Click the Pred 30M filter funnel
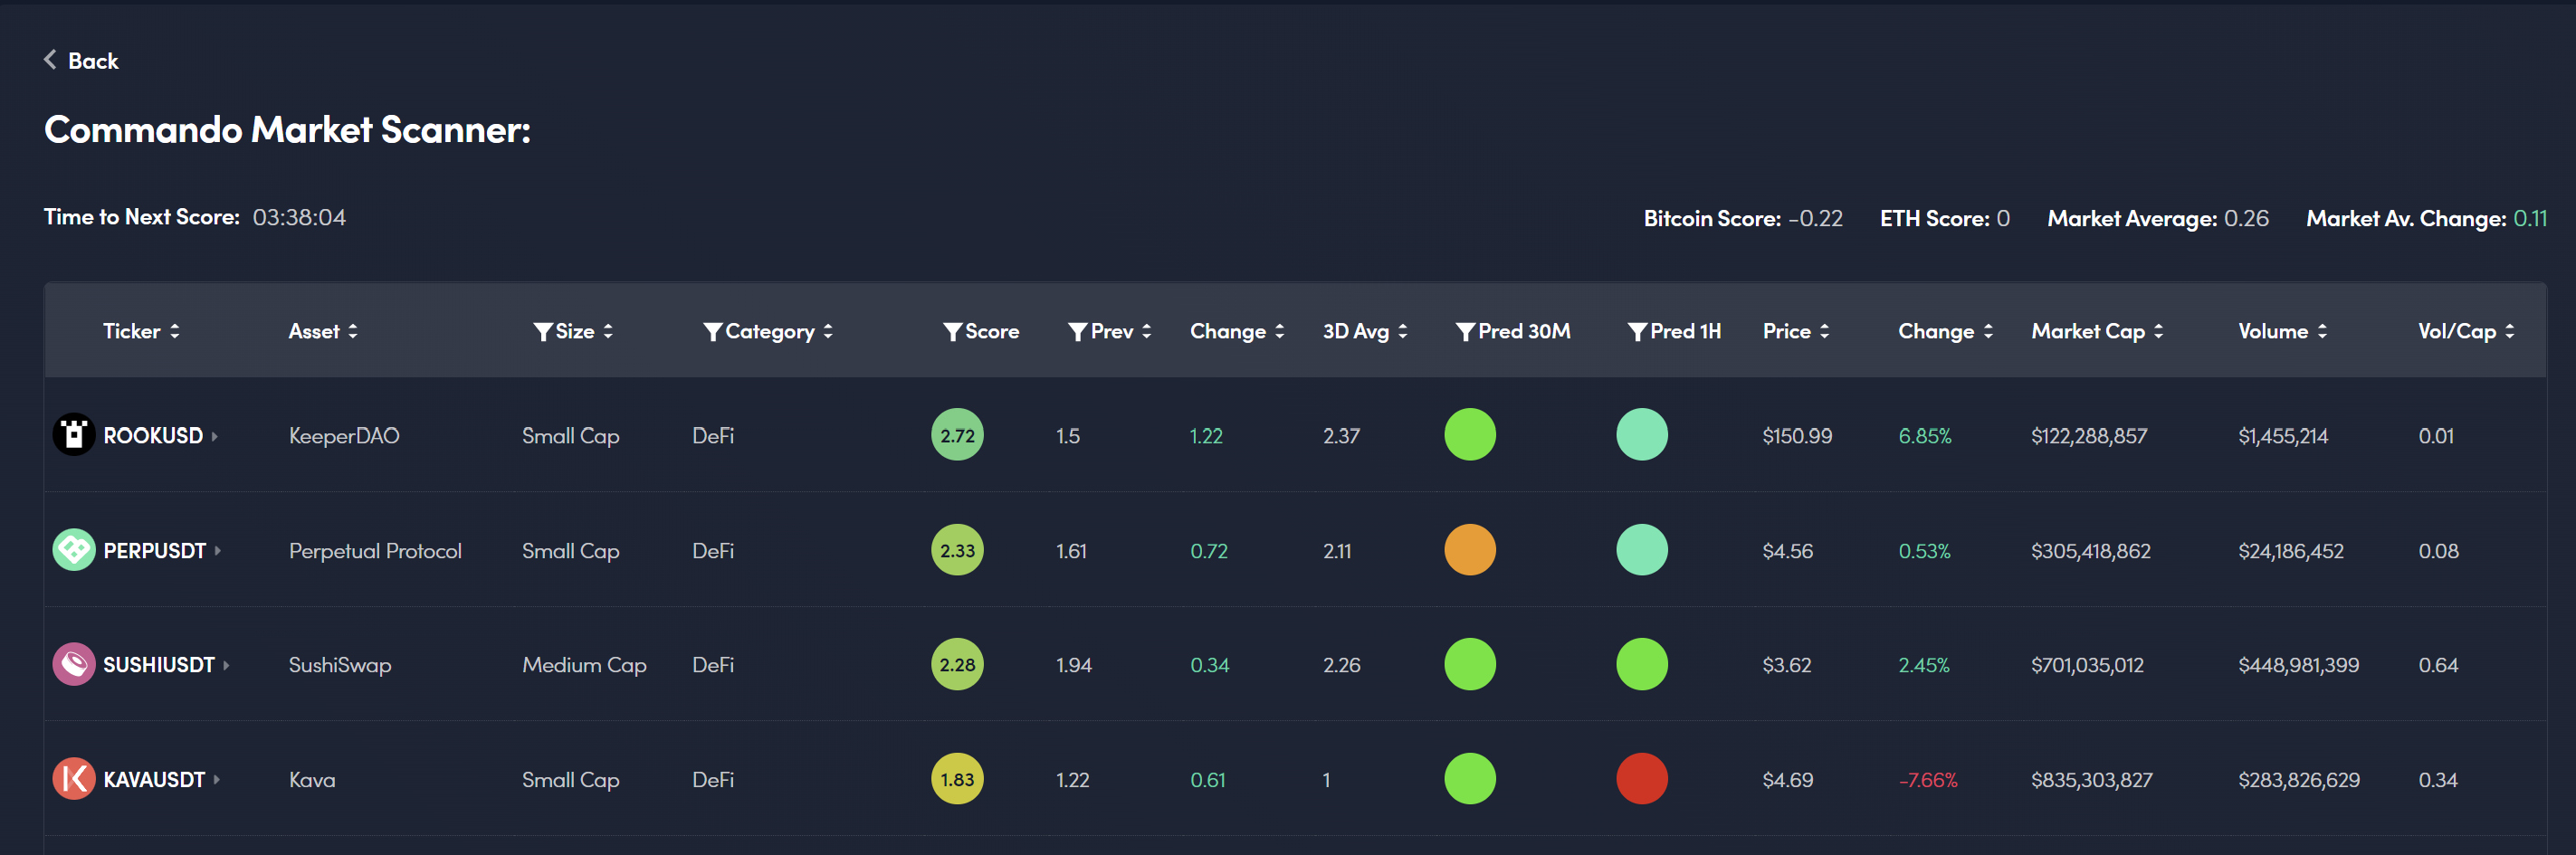Screen dimensions: 2576x855 pos(1465,332)
